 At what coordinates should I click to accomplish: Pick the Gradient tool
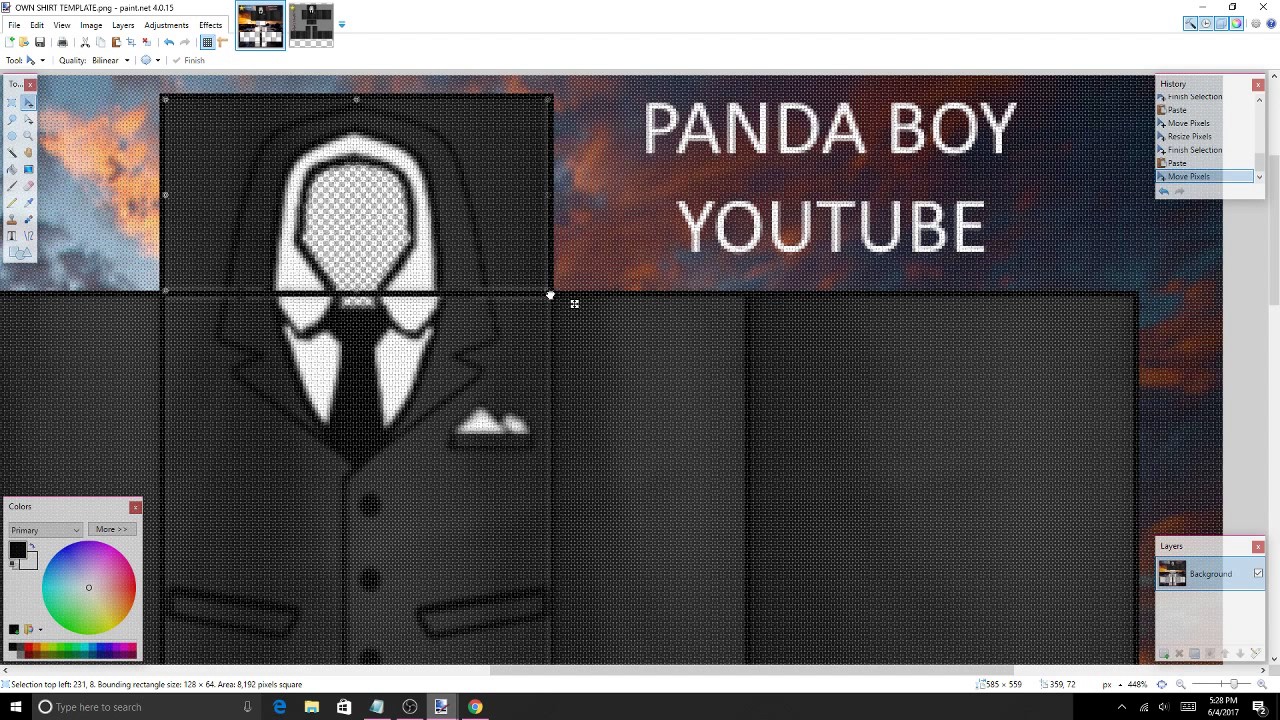click(28, 170)
